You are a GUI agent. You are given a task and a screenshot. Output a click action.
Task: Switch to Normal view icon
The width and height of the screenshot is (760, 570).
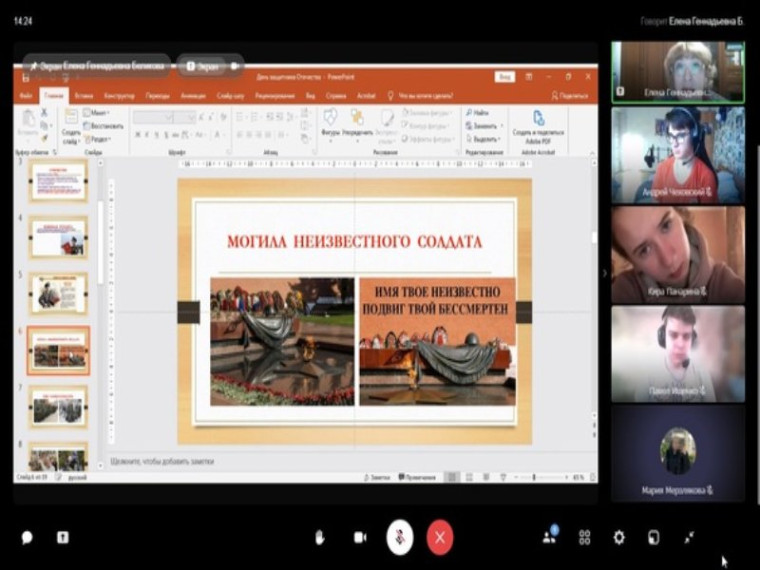pos(452,477)
